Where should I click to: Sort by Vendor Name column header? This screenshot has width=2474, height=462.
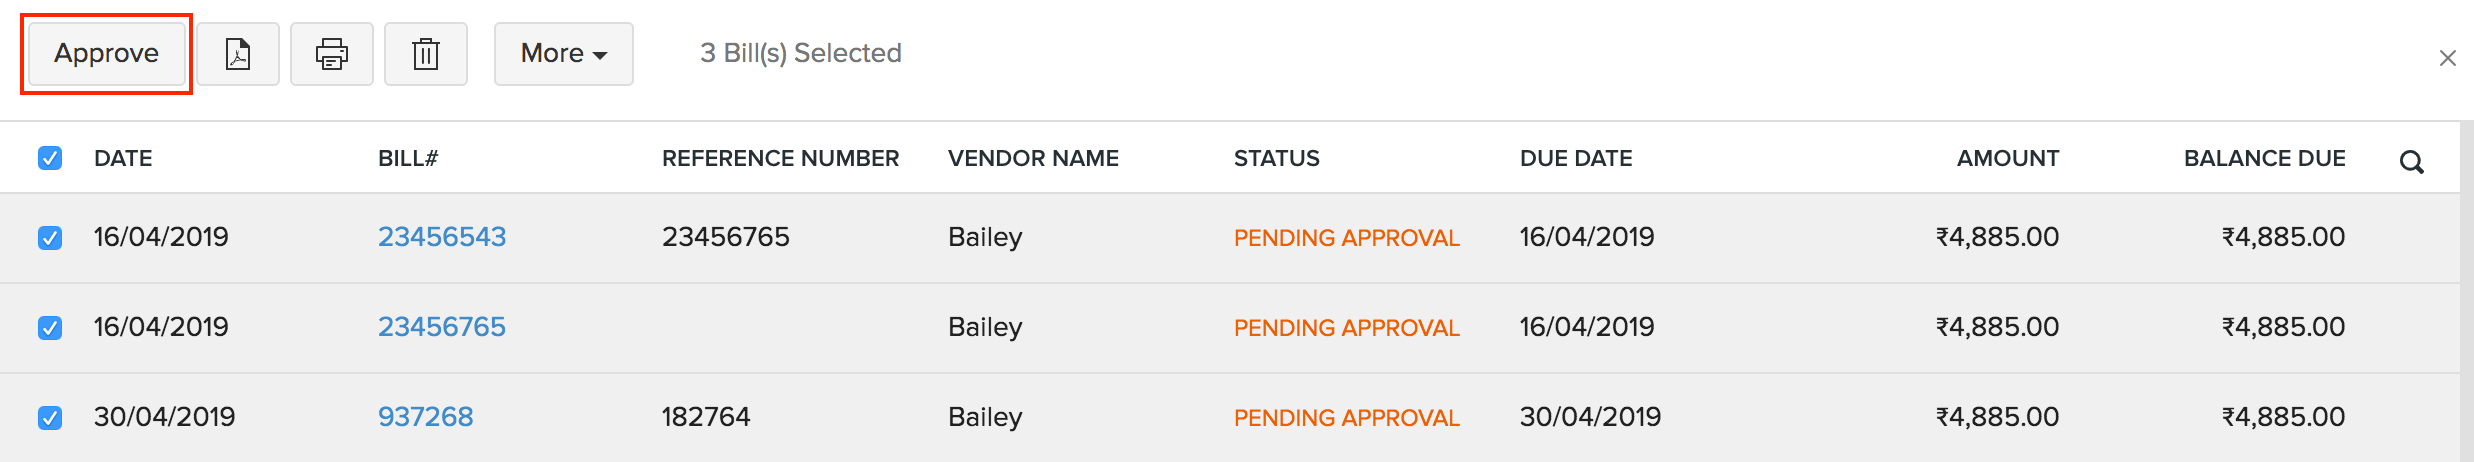pyautogui.click(x=1033, y=158)
